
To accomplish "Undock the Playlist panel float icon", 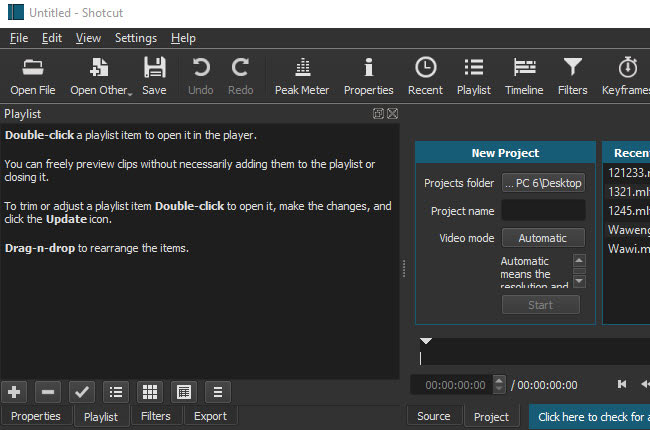I will [x=378, y=114].
